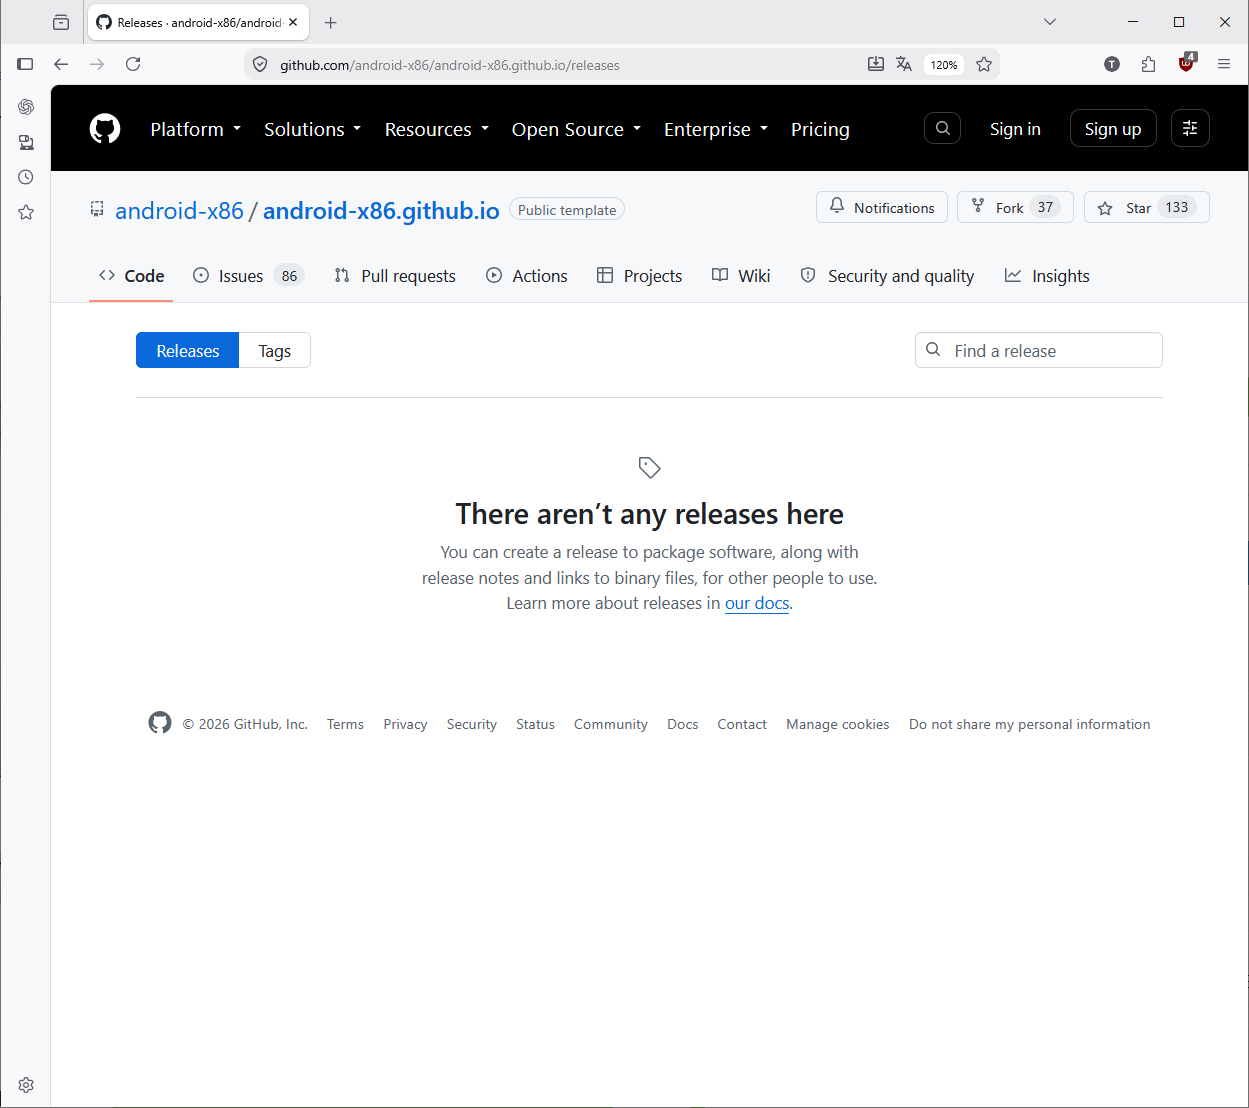Image resolution: width=1249 pixels, height=1108 pixels.
Task: Open recent browsing tab view icon
Action: pos(61,22)
